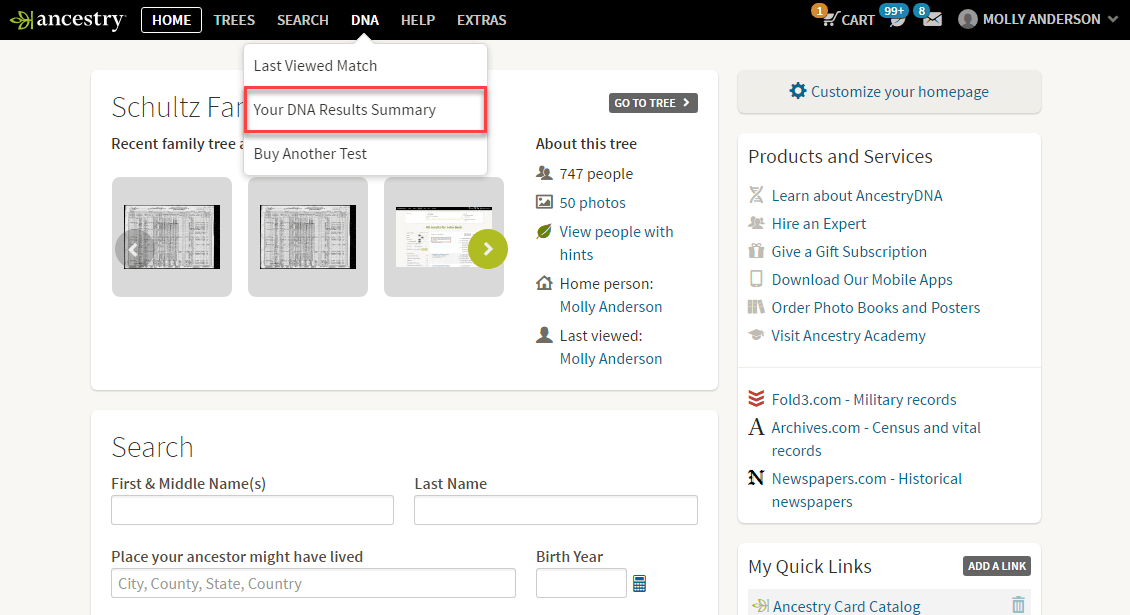
Task: Open the DNA menu
Action: (365, 20)
